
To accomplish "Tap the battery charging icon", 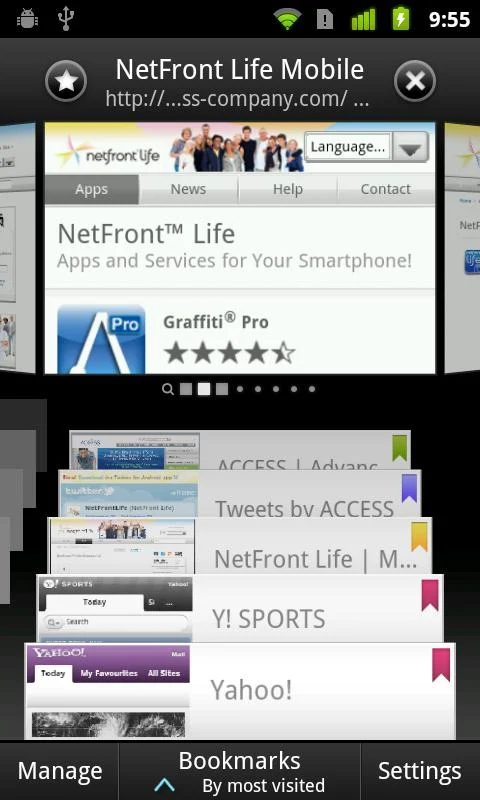I will 401,19.
